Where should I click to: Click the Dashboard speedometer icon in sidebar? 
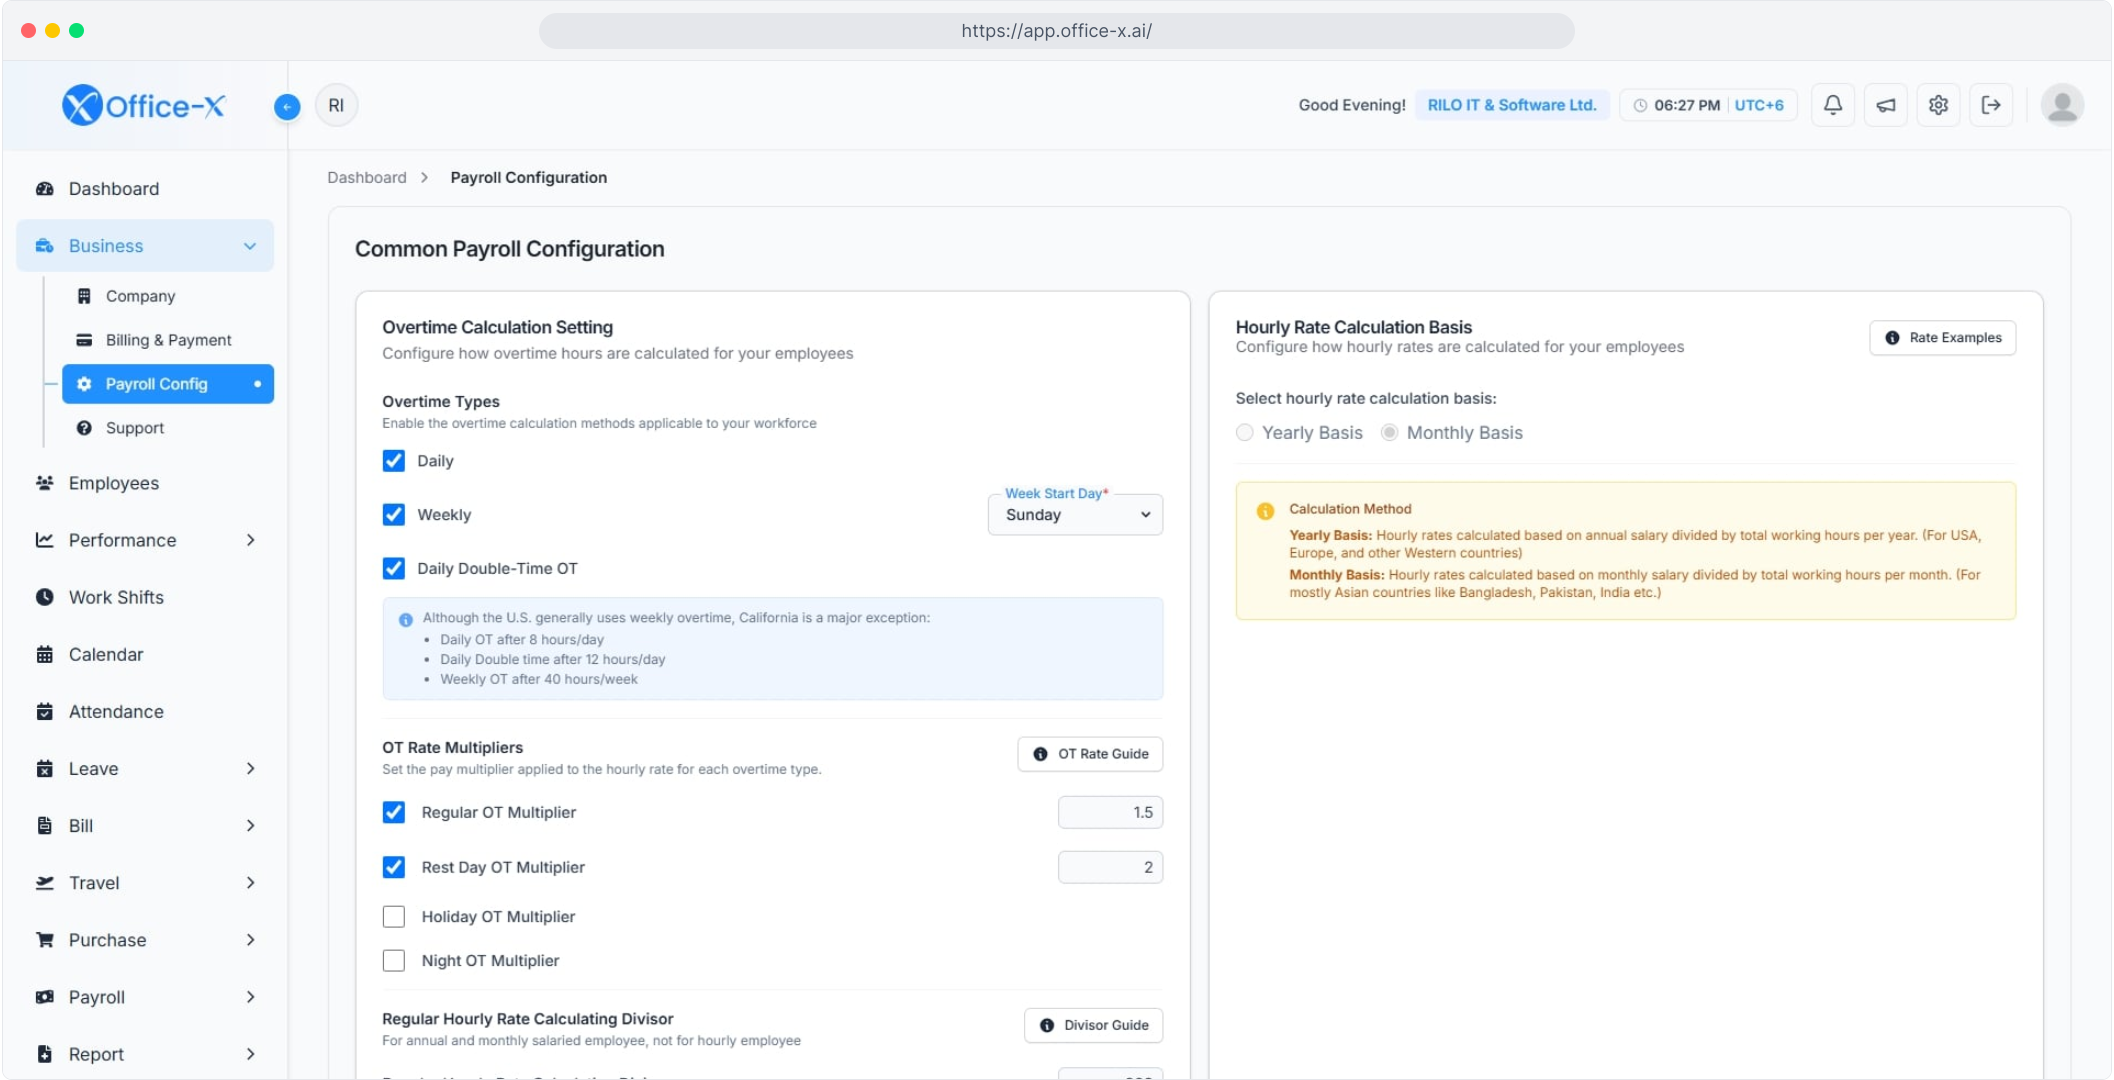[45, 189]
